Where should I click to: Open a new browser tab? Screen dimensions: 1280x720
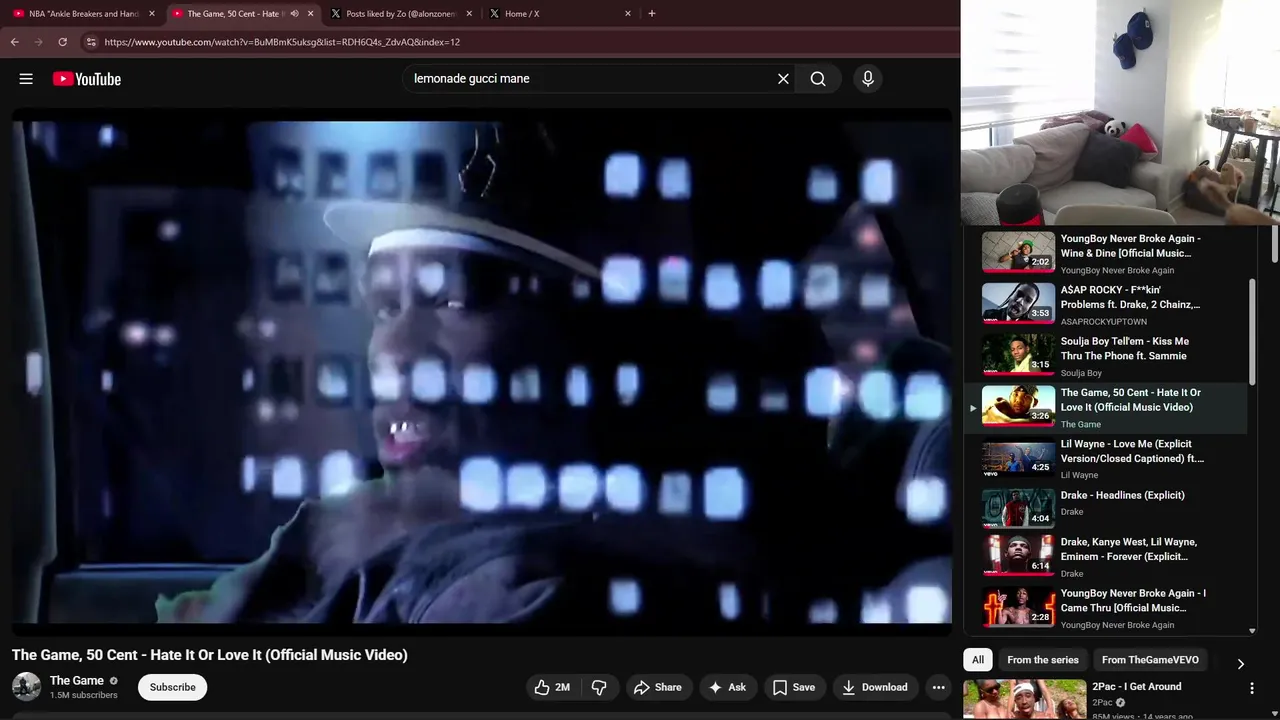click(652, 14)
